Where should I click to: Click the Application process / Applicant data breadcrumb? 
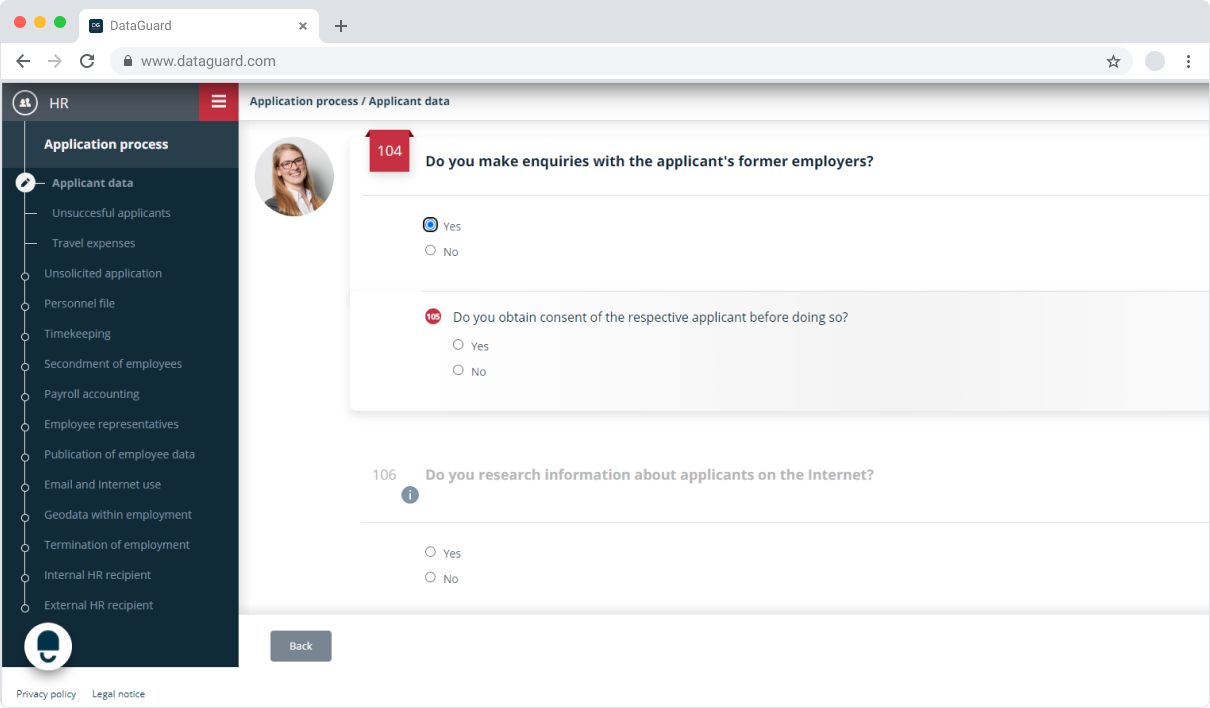click(349, 101)
